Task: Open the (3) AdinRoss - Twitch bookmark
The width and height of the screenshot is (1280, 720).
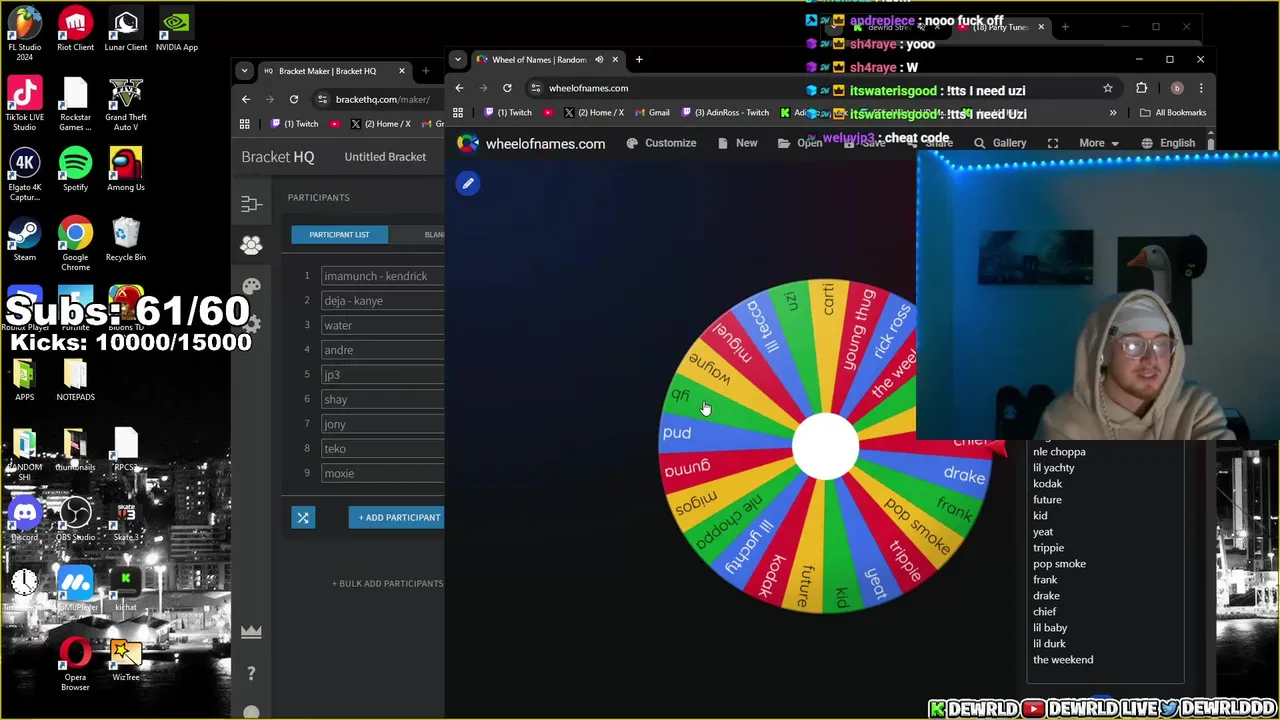Action: coord(724,113)
